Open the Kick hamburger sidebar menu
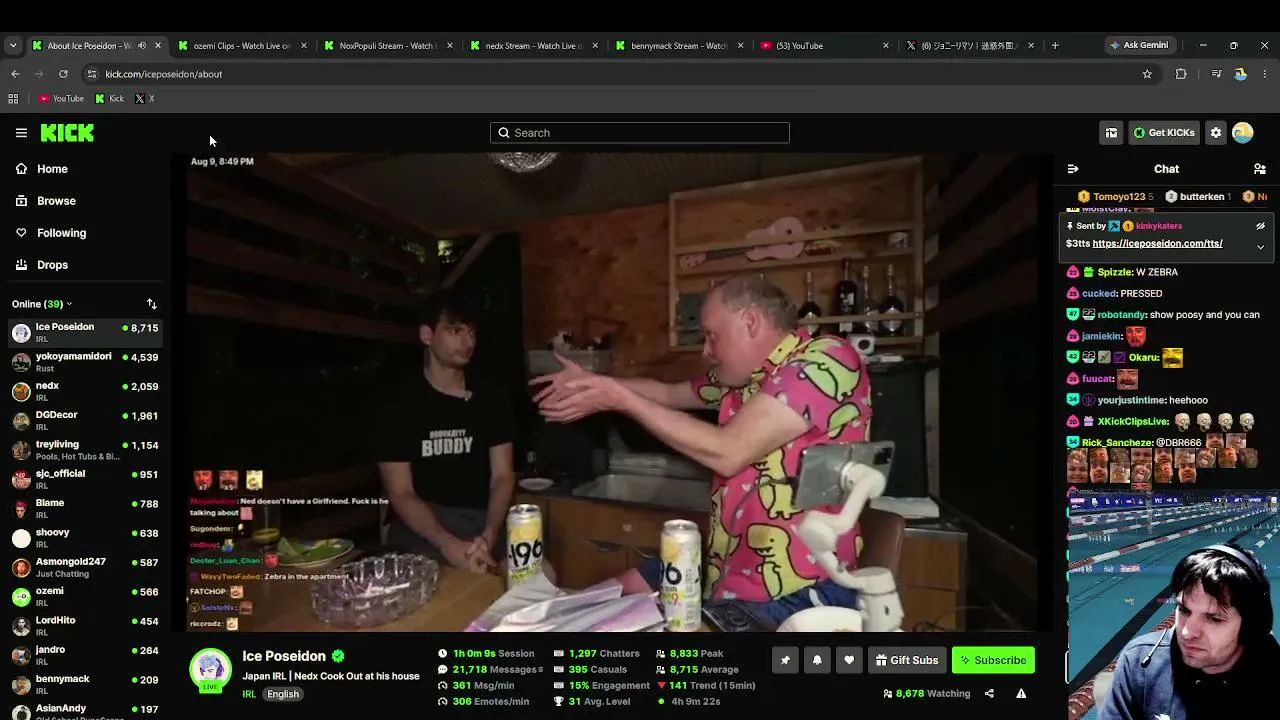 (21, 132)
